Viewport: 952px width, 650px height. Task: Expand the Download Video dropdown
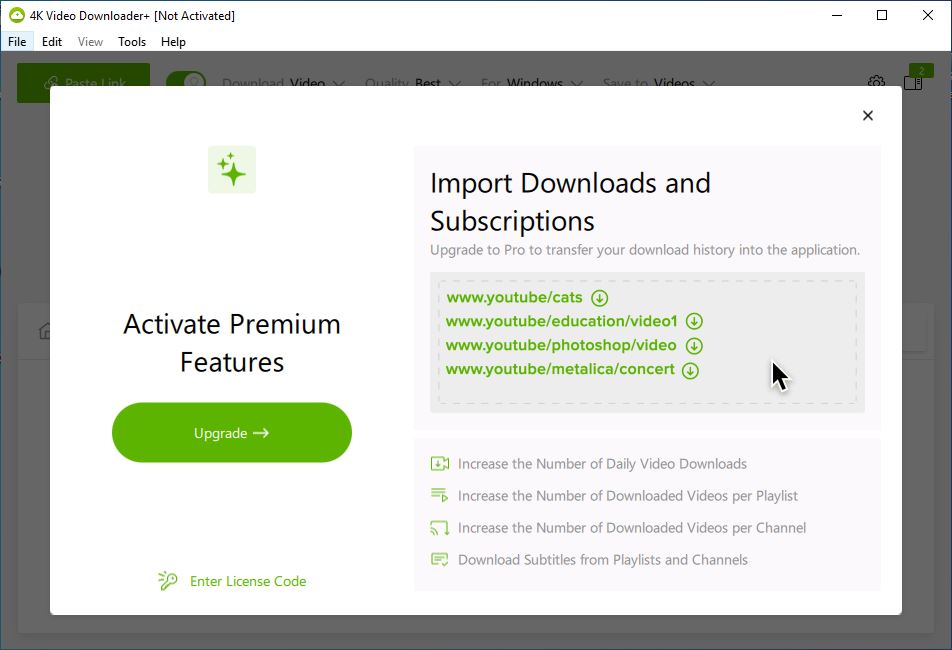(284, 82)
